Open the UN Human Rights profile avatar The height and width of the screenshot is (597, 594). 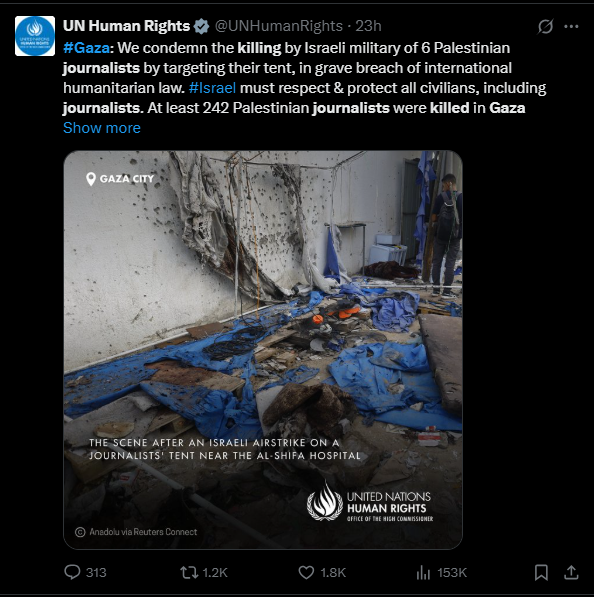point(35,36)
